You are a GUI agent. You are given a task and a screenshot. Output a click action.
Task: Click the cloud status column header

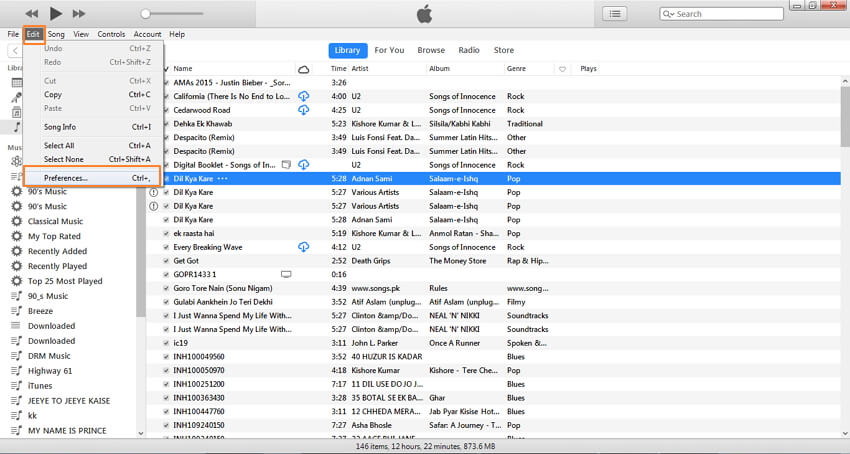pyautogui.click(x=304, y=69)
